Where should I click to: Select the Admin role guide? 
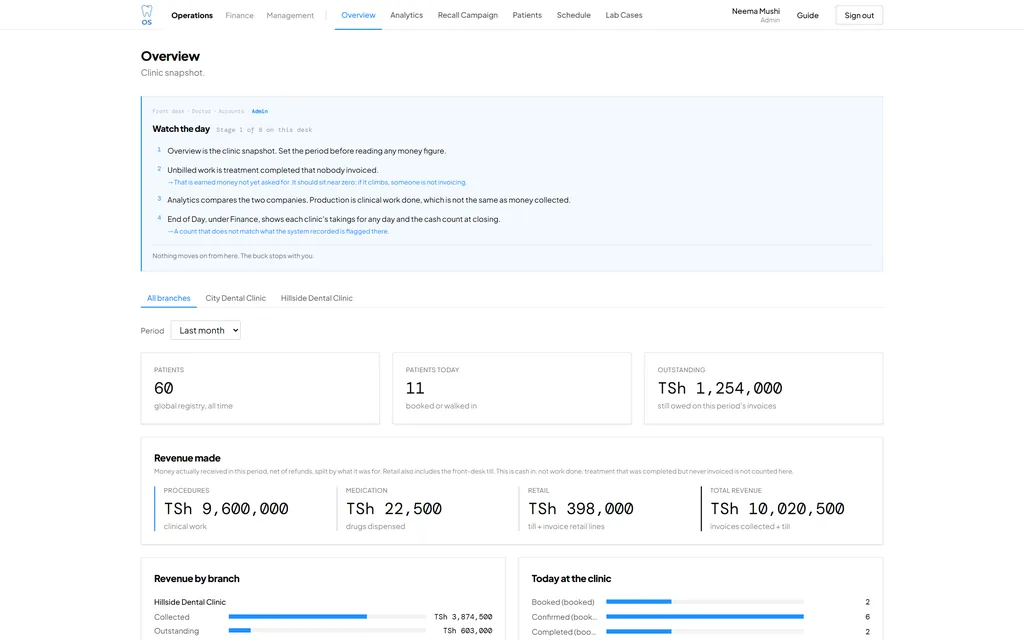click(x=260, y=111)
